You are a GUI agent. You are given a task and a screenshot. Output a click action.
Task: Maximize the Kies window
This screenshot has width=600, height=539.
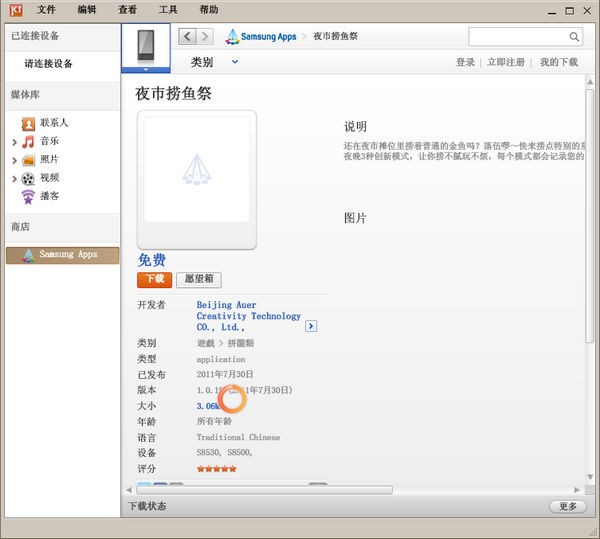[x=569, y=11]
